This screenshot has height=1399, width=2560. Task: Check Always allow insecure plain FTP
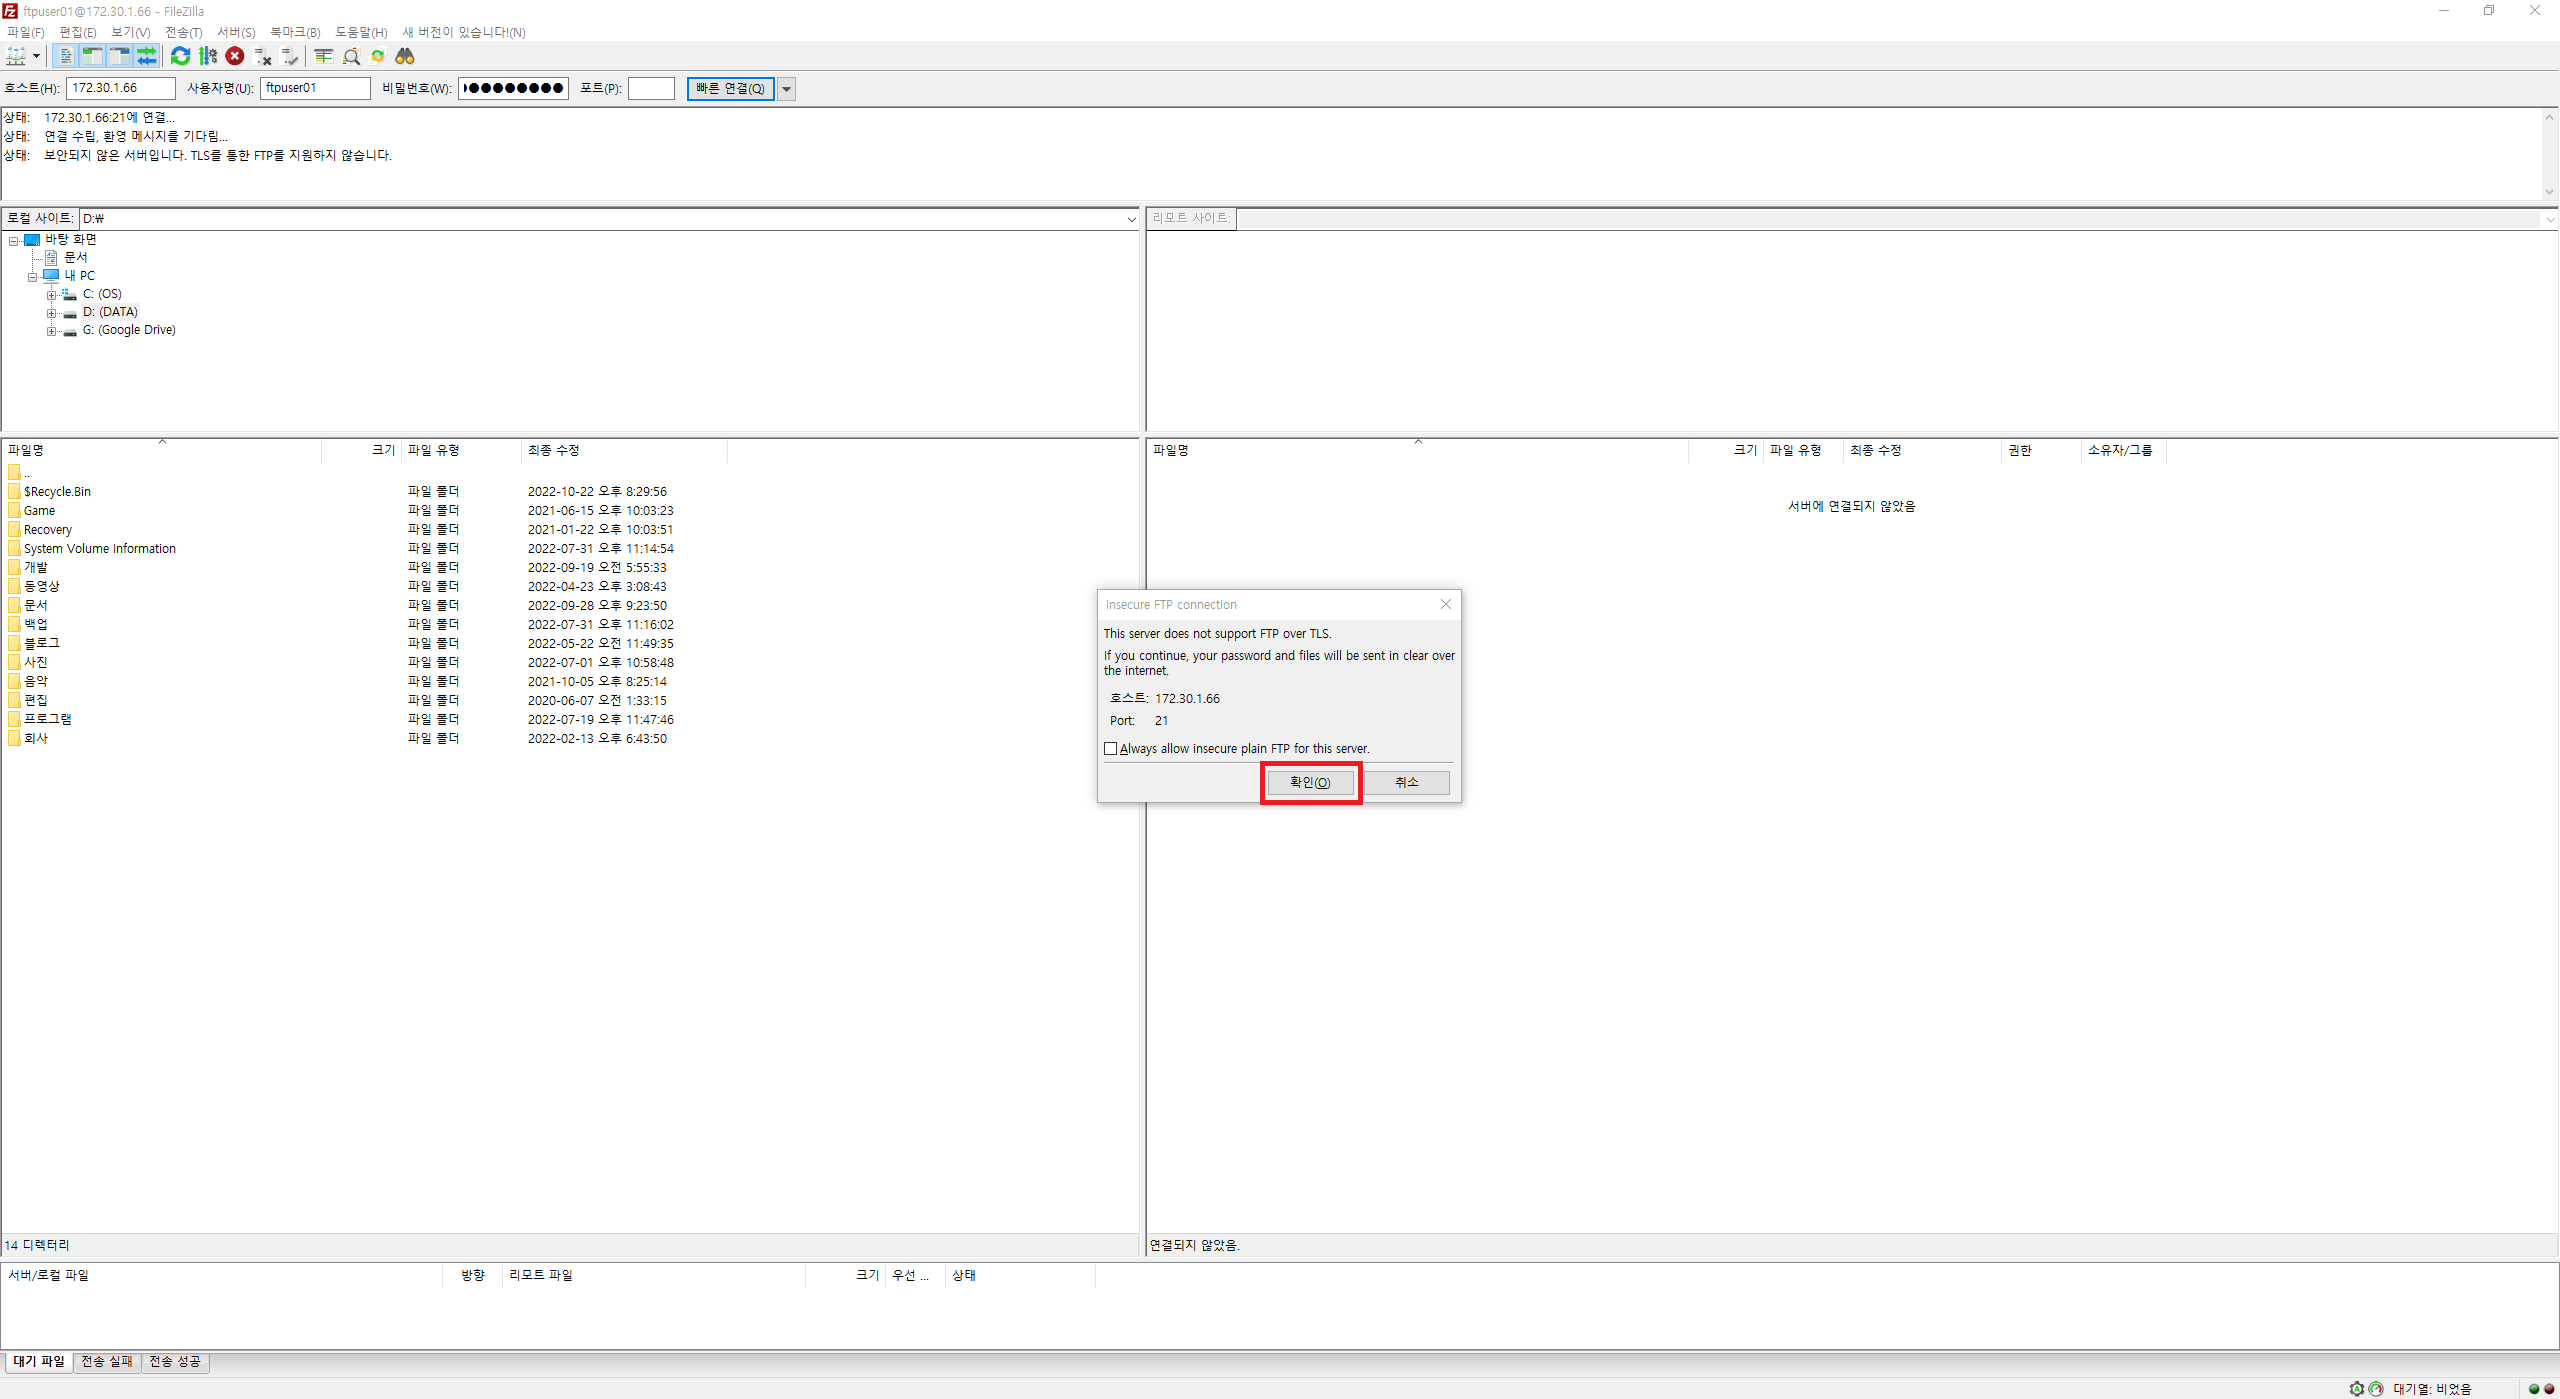(x=1110, y=749)
